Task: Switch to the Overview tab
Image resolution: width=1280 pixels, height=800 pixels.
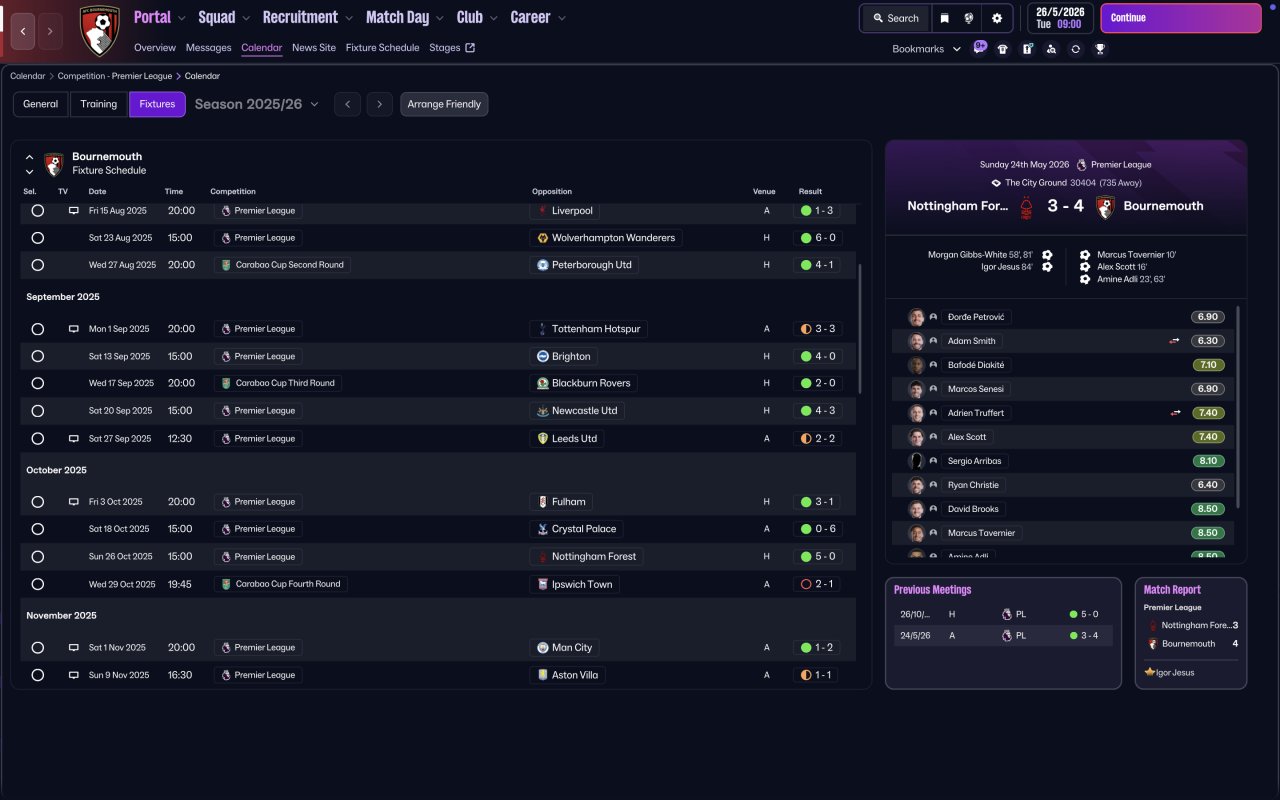Action: coord(155,48)
